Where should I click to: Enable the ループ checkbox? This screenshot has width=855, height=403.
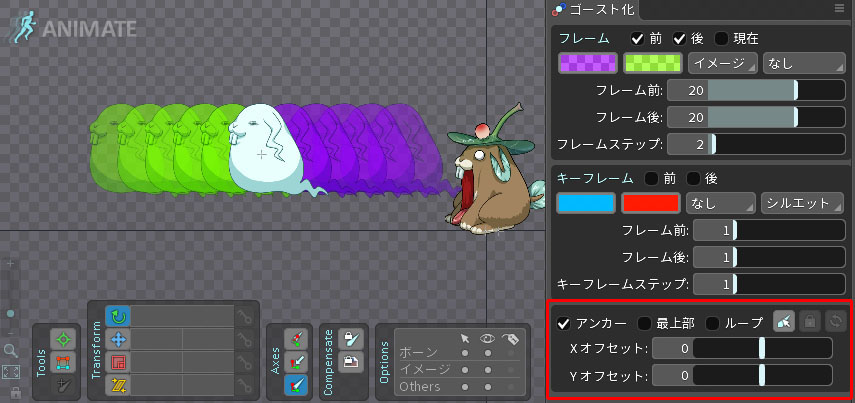point(713,323)
